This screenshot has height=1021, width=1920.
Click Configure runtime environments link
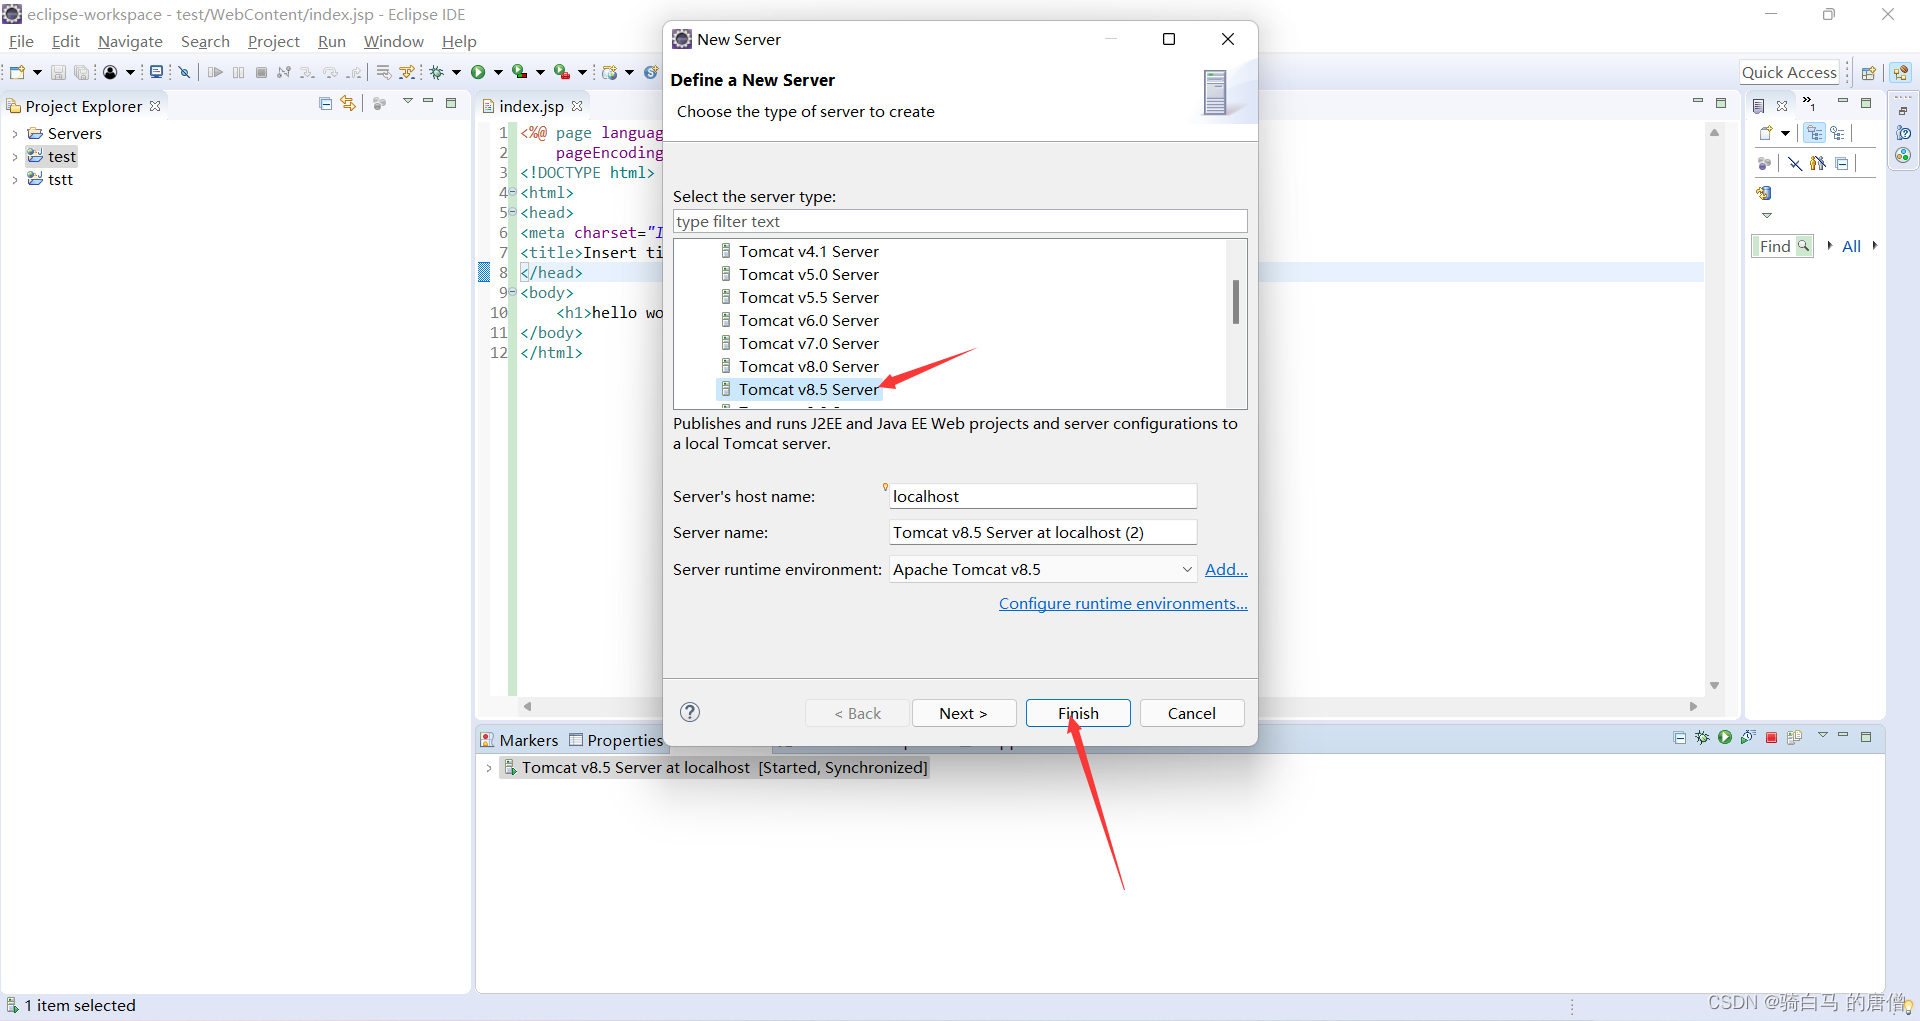[1123, 604]
